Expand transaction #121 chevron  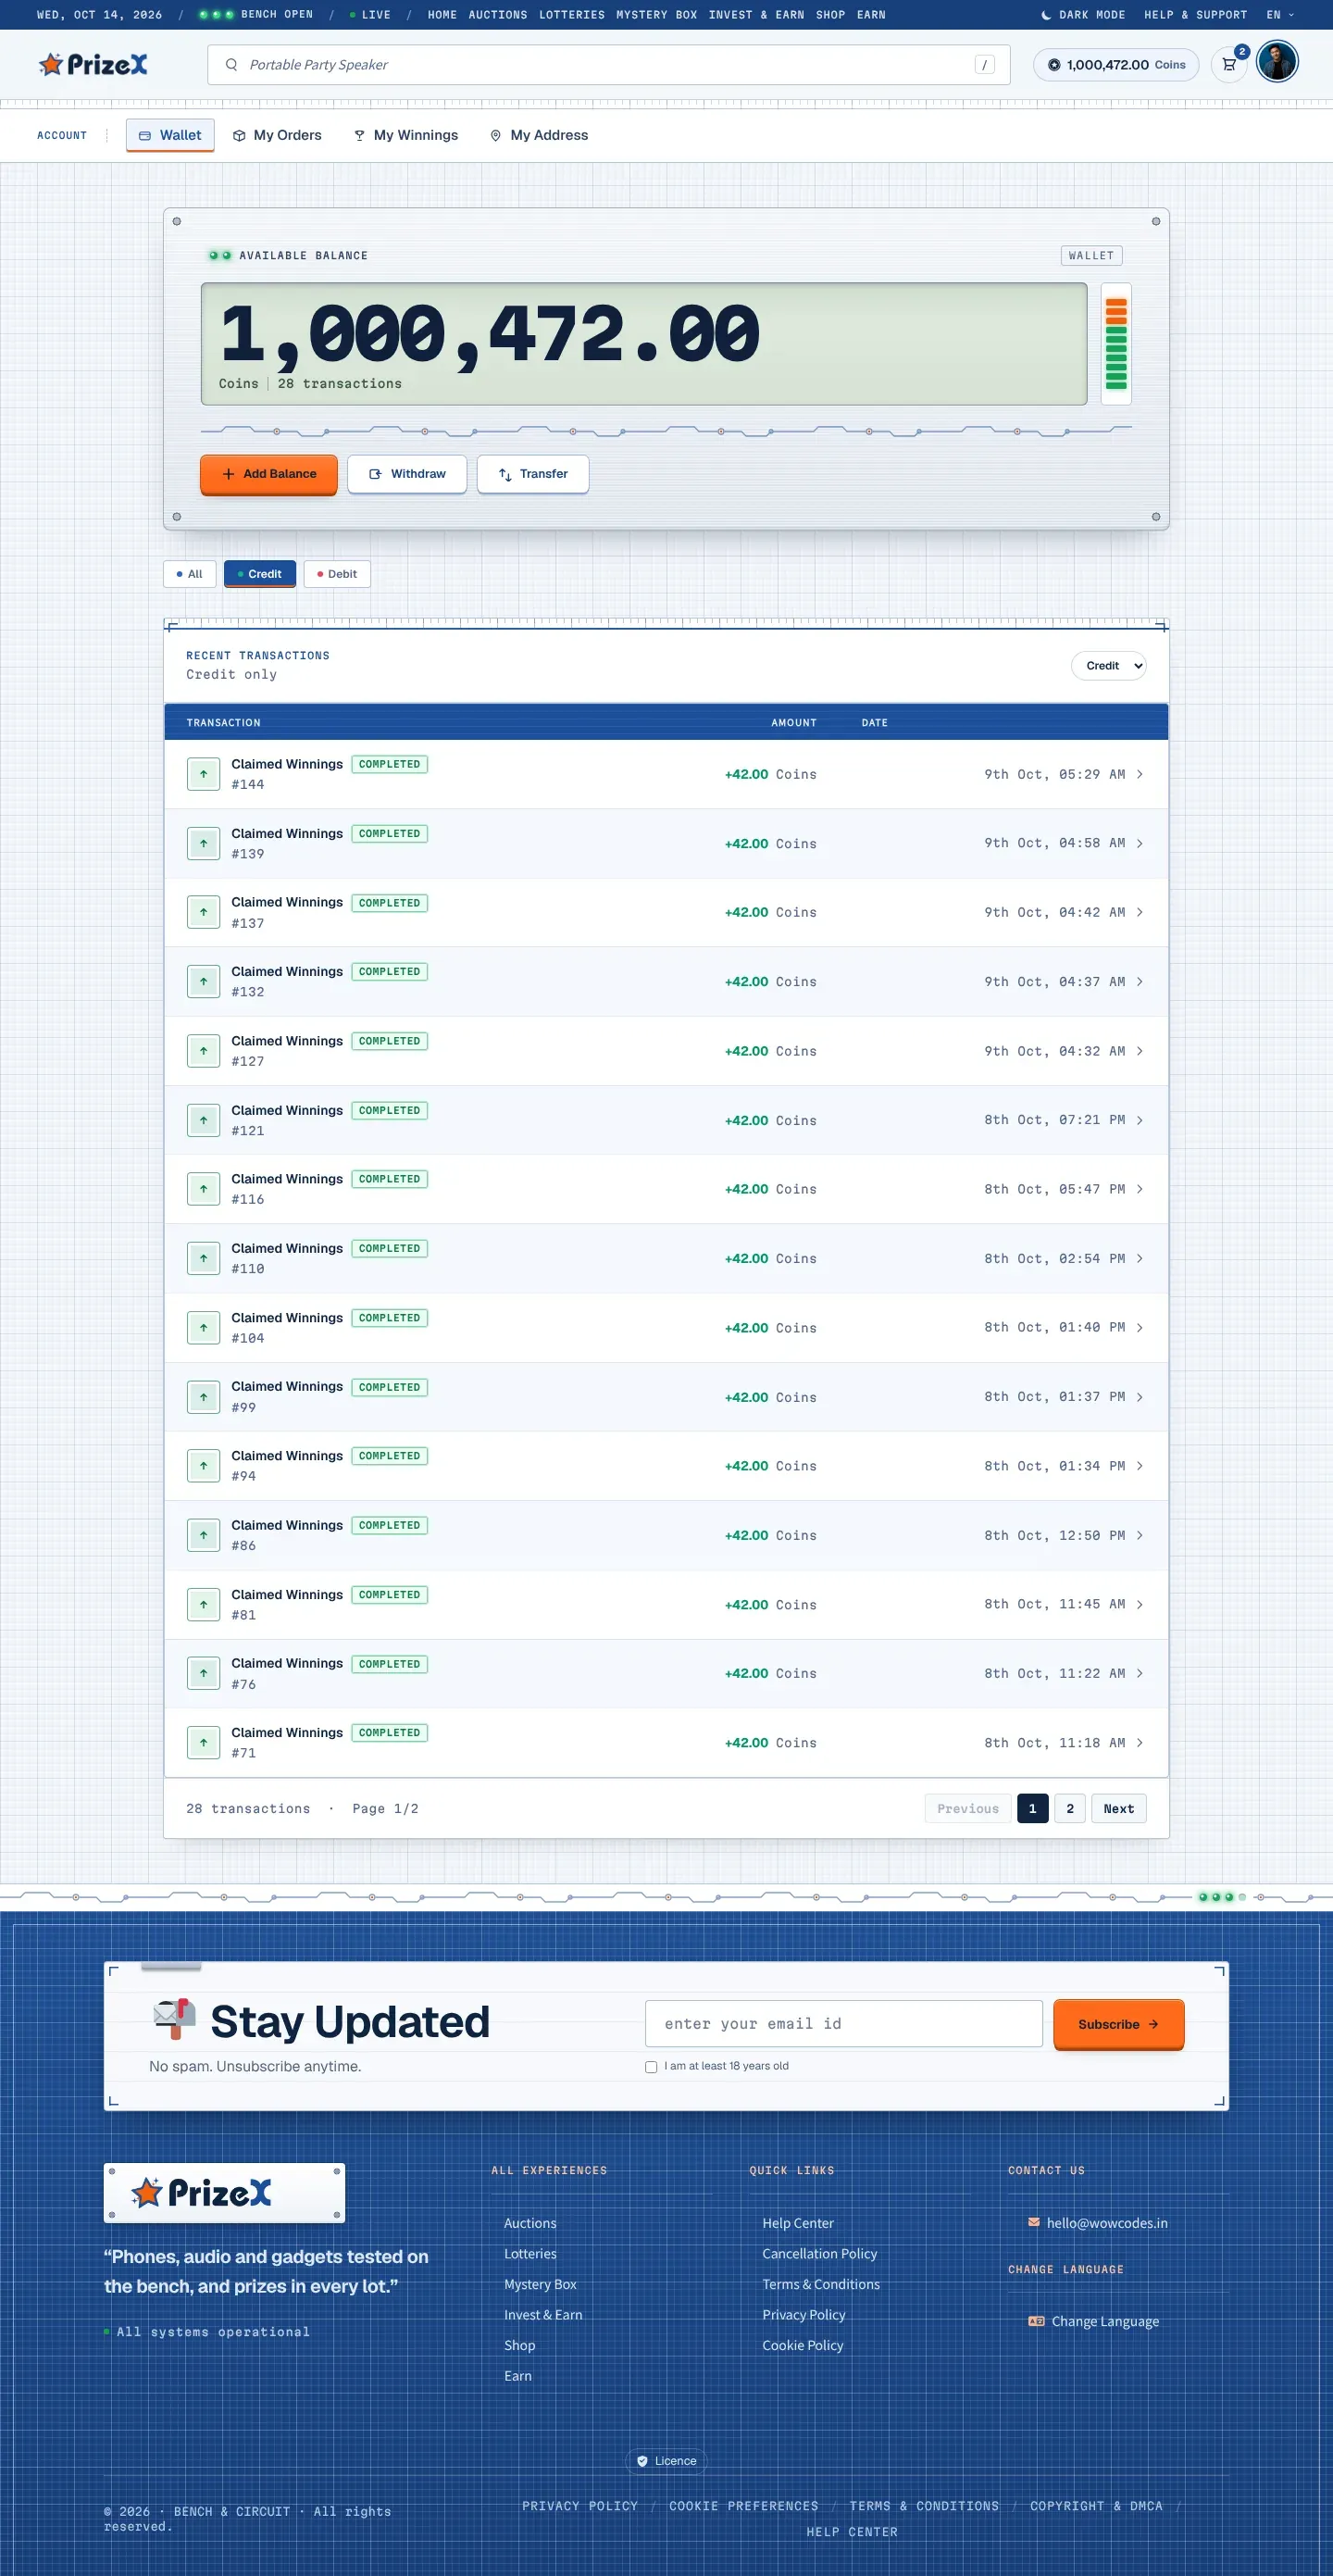click(1139, 1120)
